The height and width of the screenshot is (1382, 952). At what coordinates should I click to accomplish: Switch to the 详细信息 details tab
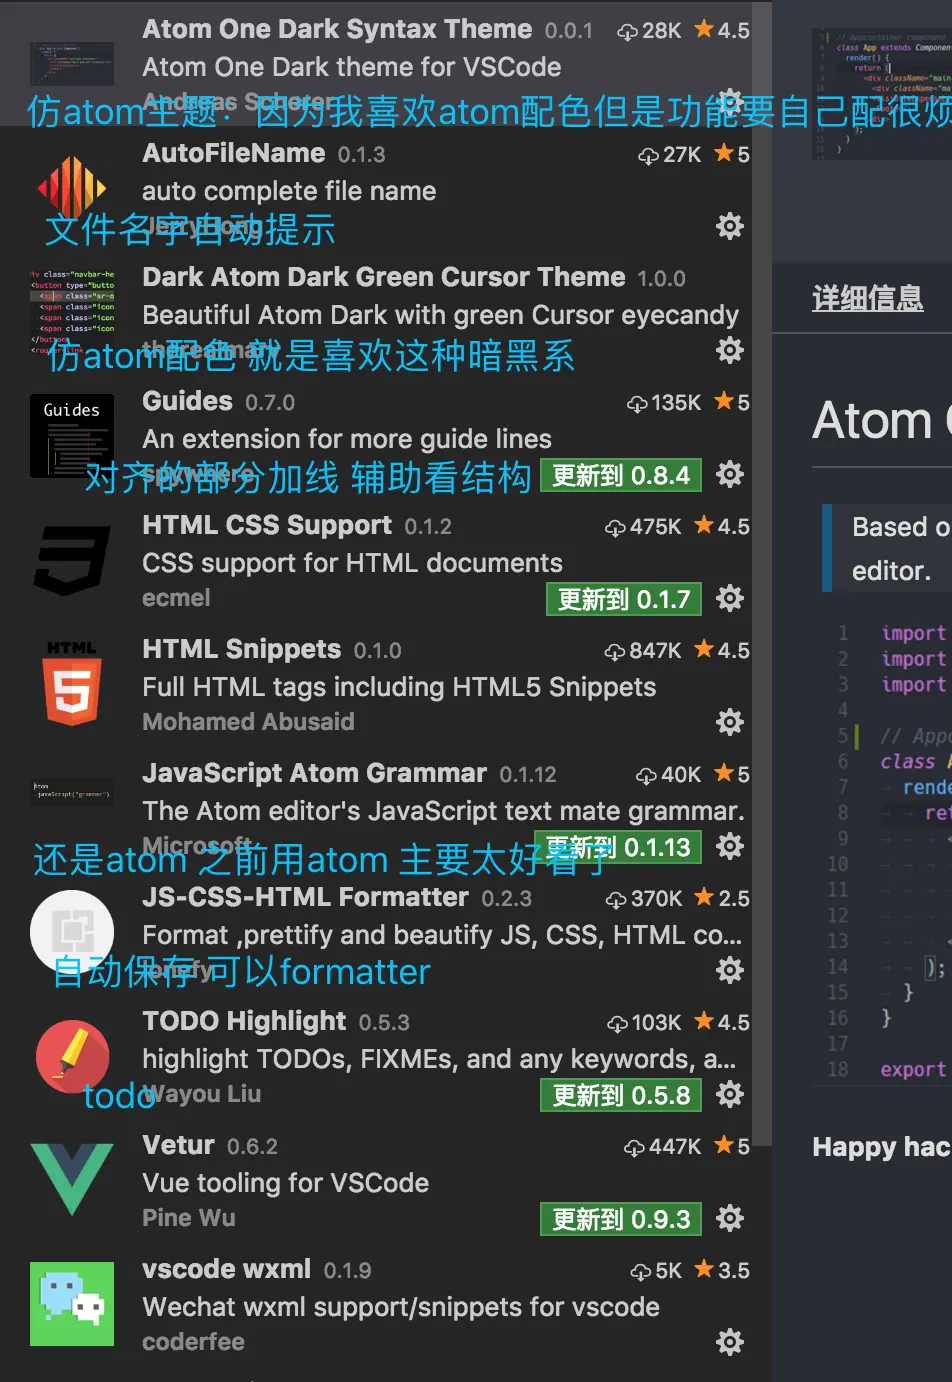pos(867,298)
